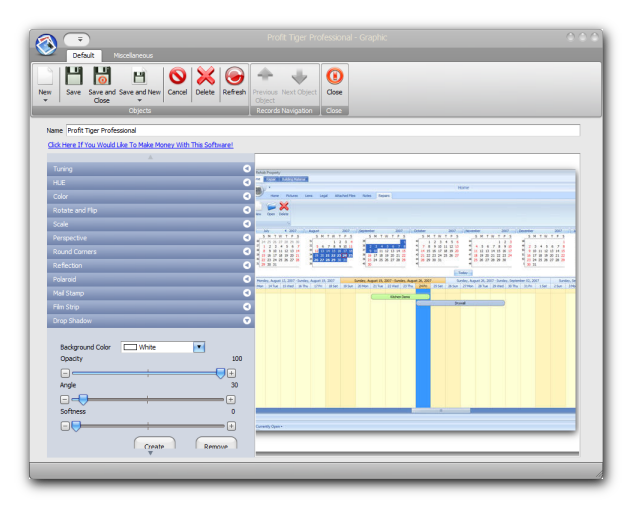The image size is (637, 513).
Task: Click the Softness slider handle
Action: point(76,426)
